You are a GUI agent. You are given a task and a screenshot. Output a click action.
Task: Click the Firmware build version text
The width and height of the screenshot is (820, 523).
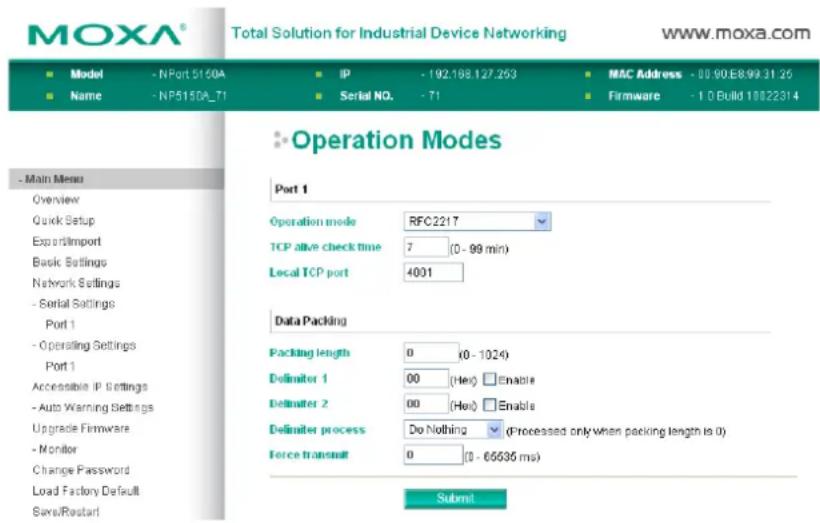(748, 96)
